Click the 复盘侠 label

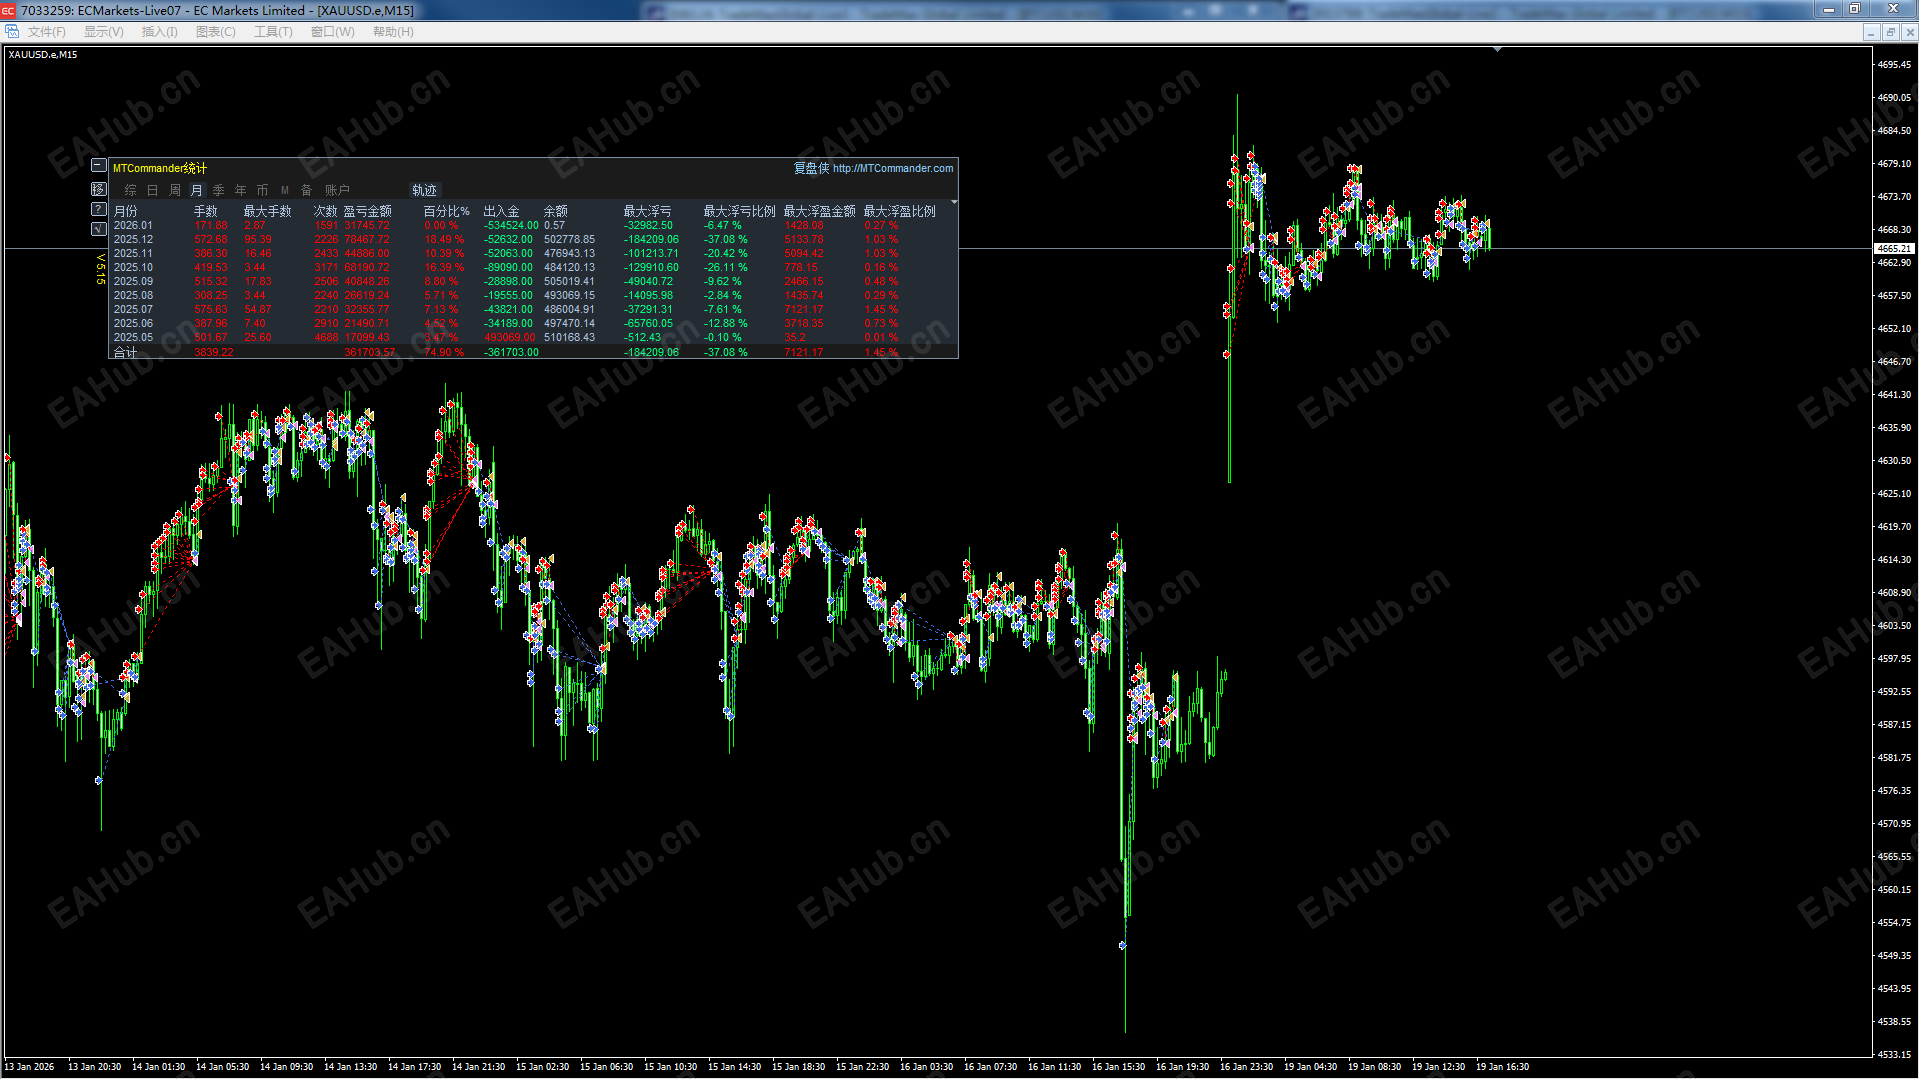[811, 168]
